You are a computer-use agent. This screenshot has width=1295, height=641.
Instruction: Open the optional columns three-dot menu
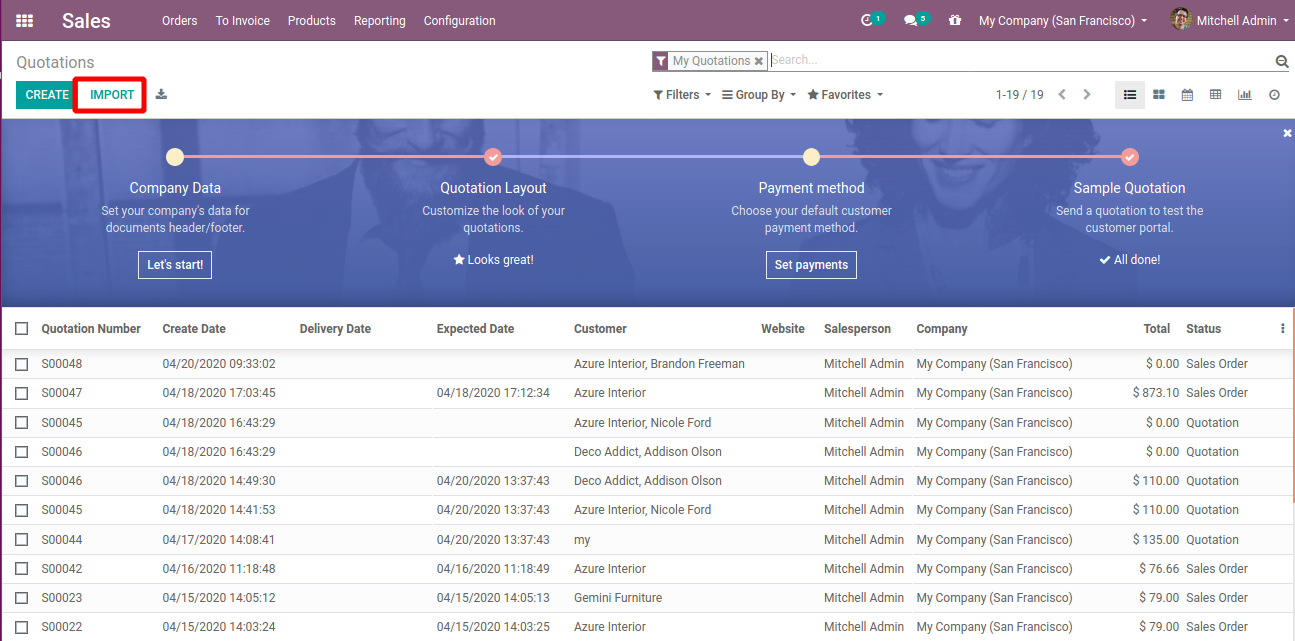[1283, 328]
